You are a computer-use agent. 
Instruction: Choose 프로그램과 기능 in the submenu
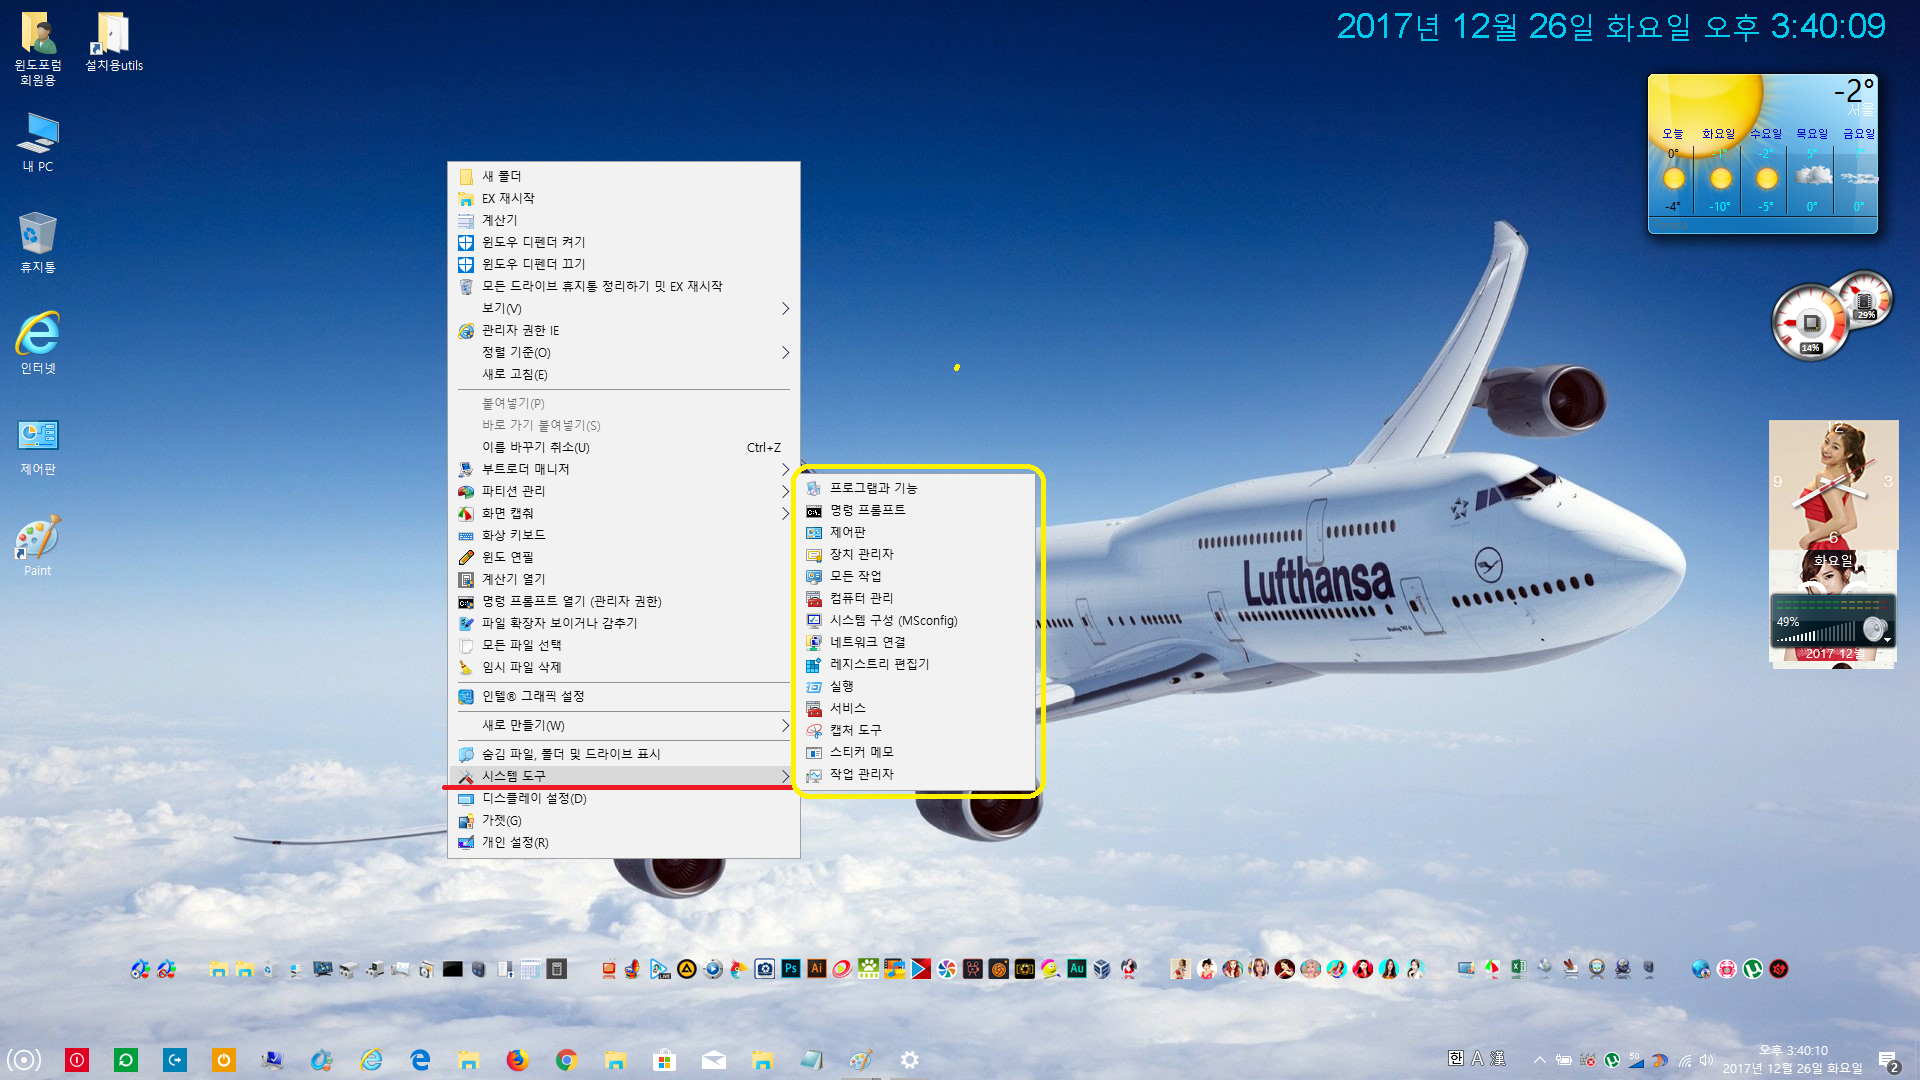[x=919, y=488]
